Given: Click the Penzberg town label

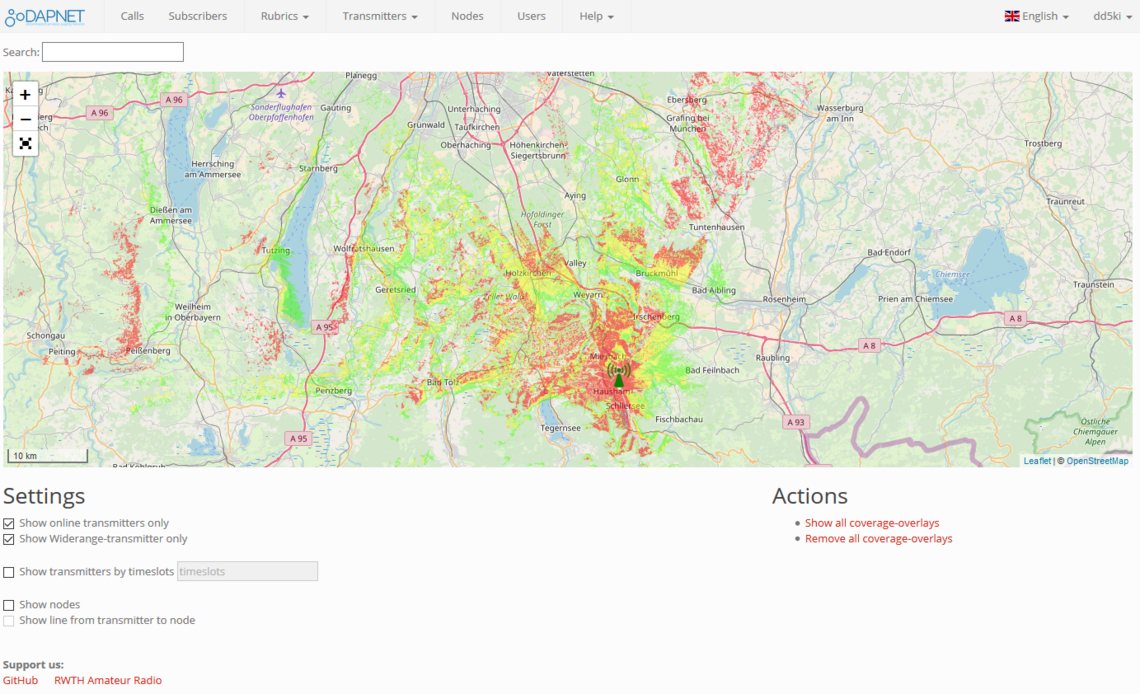Looking at the screenshot, I should pos(334,391).
